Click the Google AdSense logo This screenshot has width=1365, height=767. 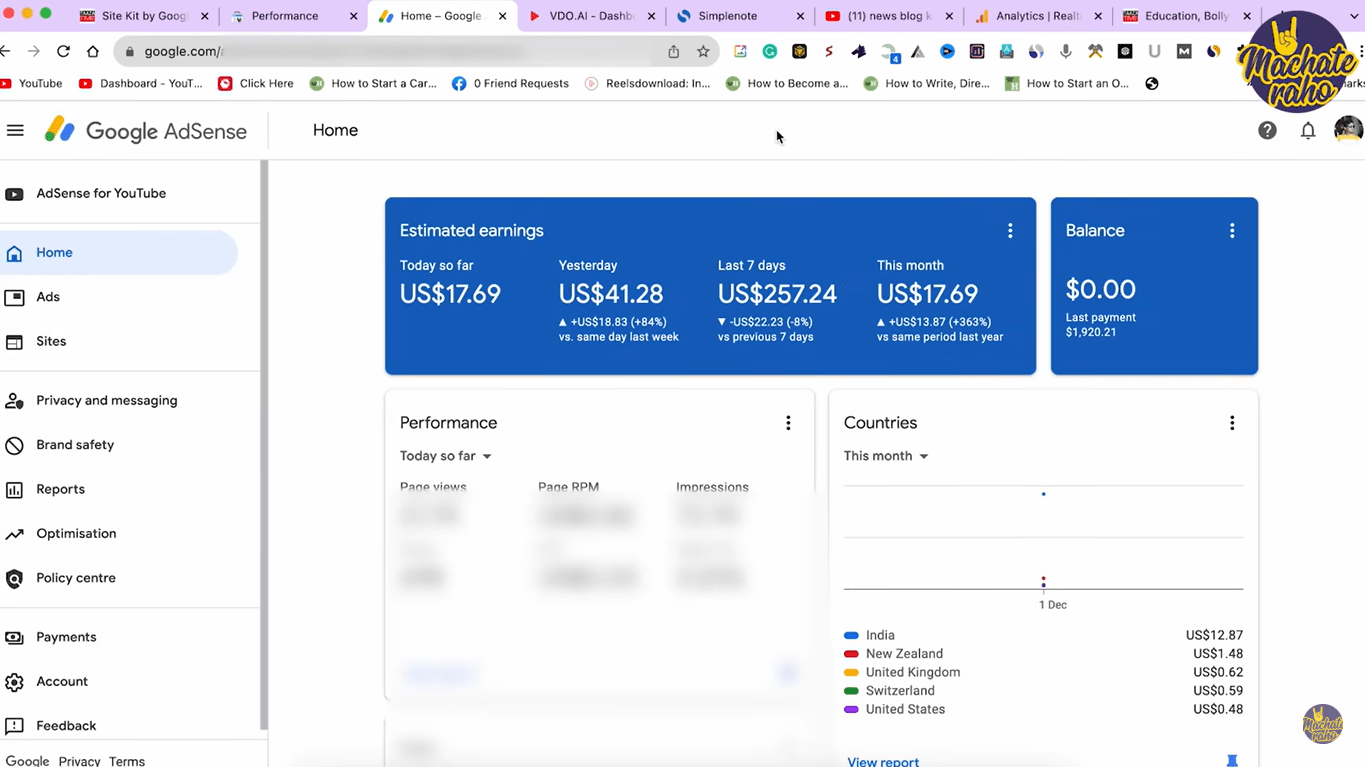[146, 131]
